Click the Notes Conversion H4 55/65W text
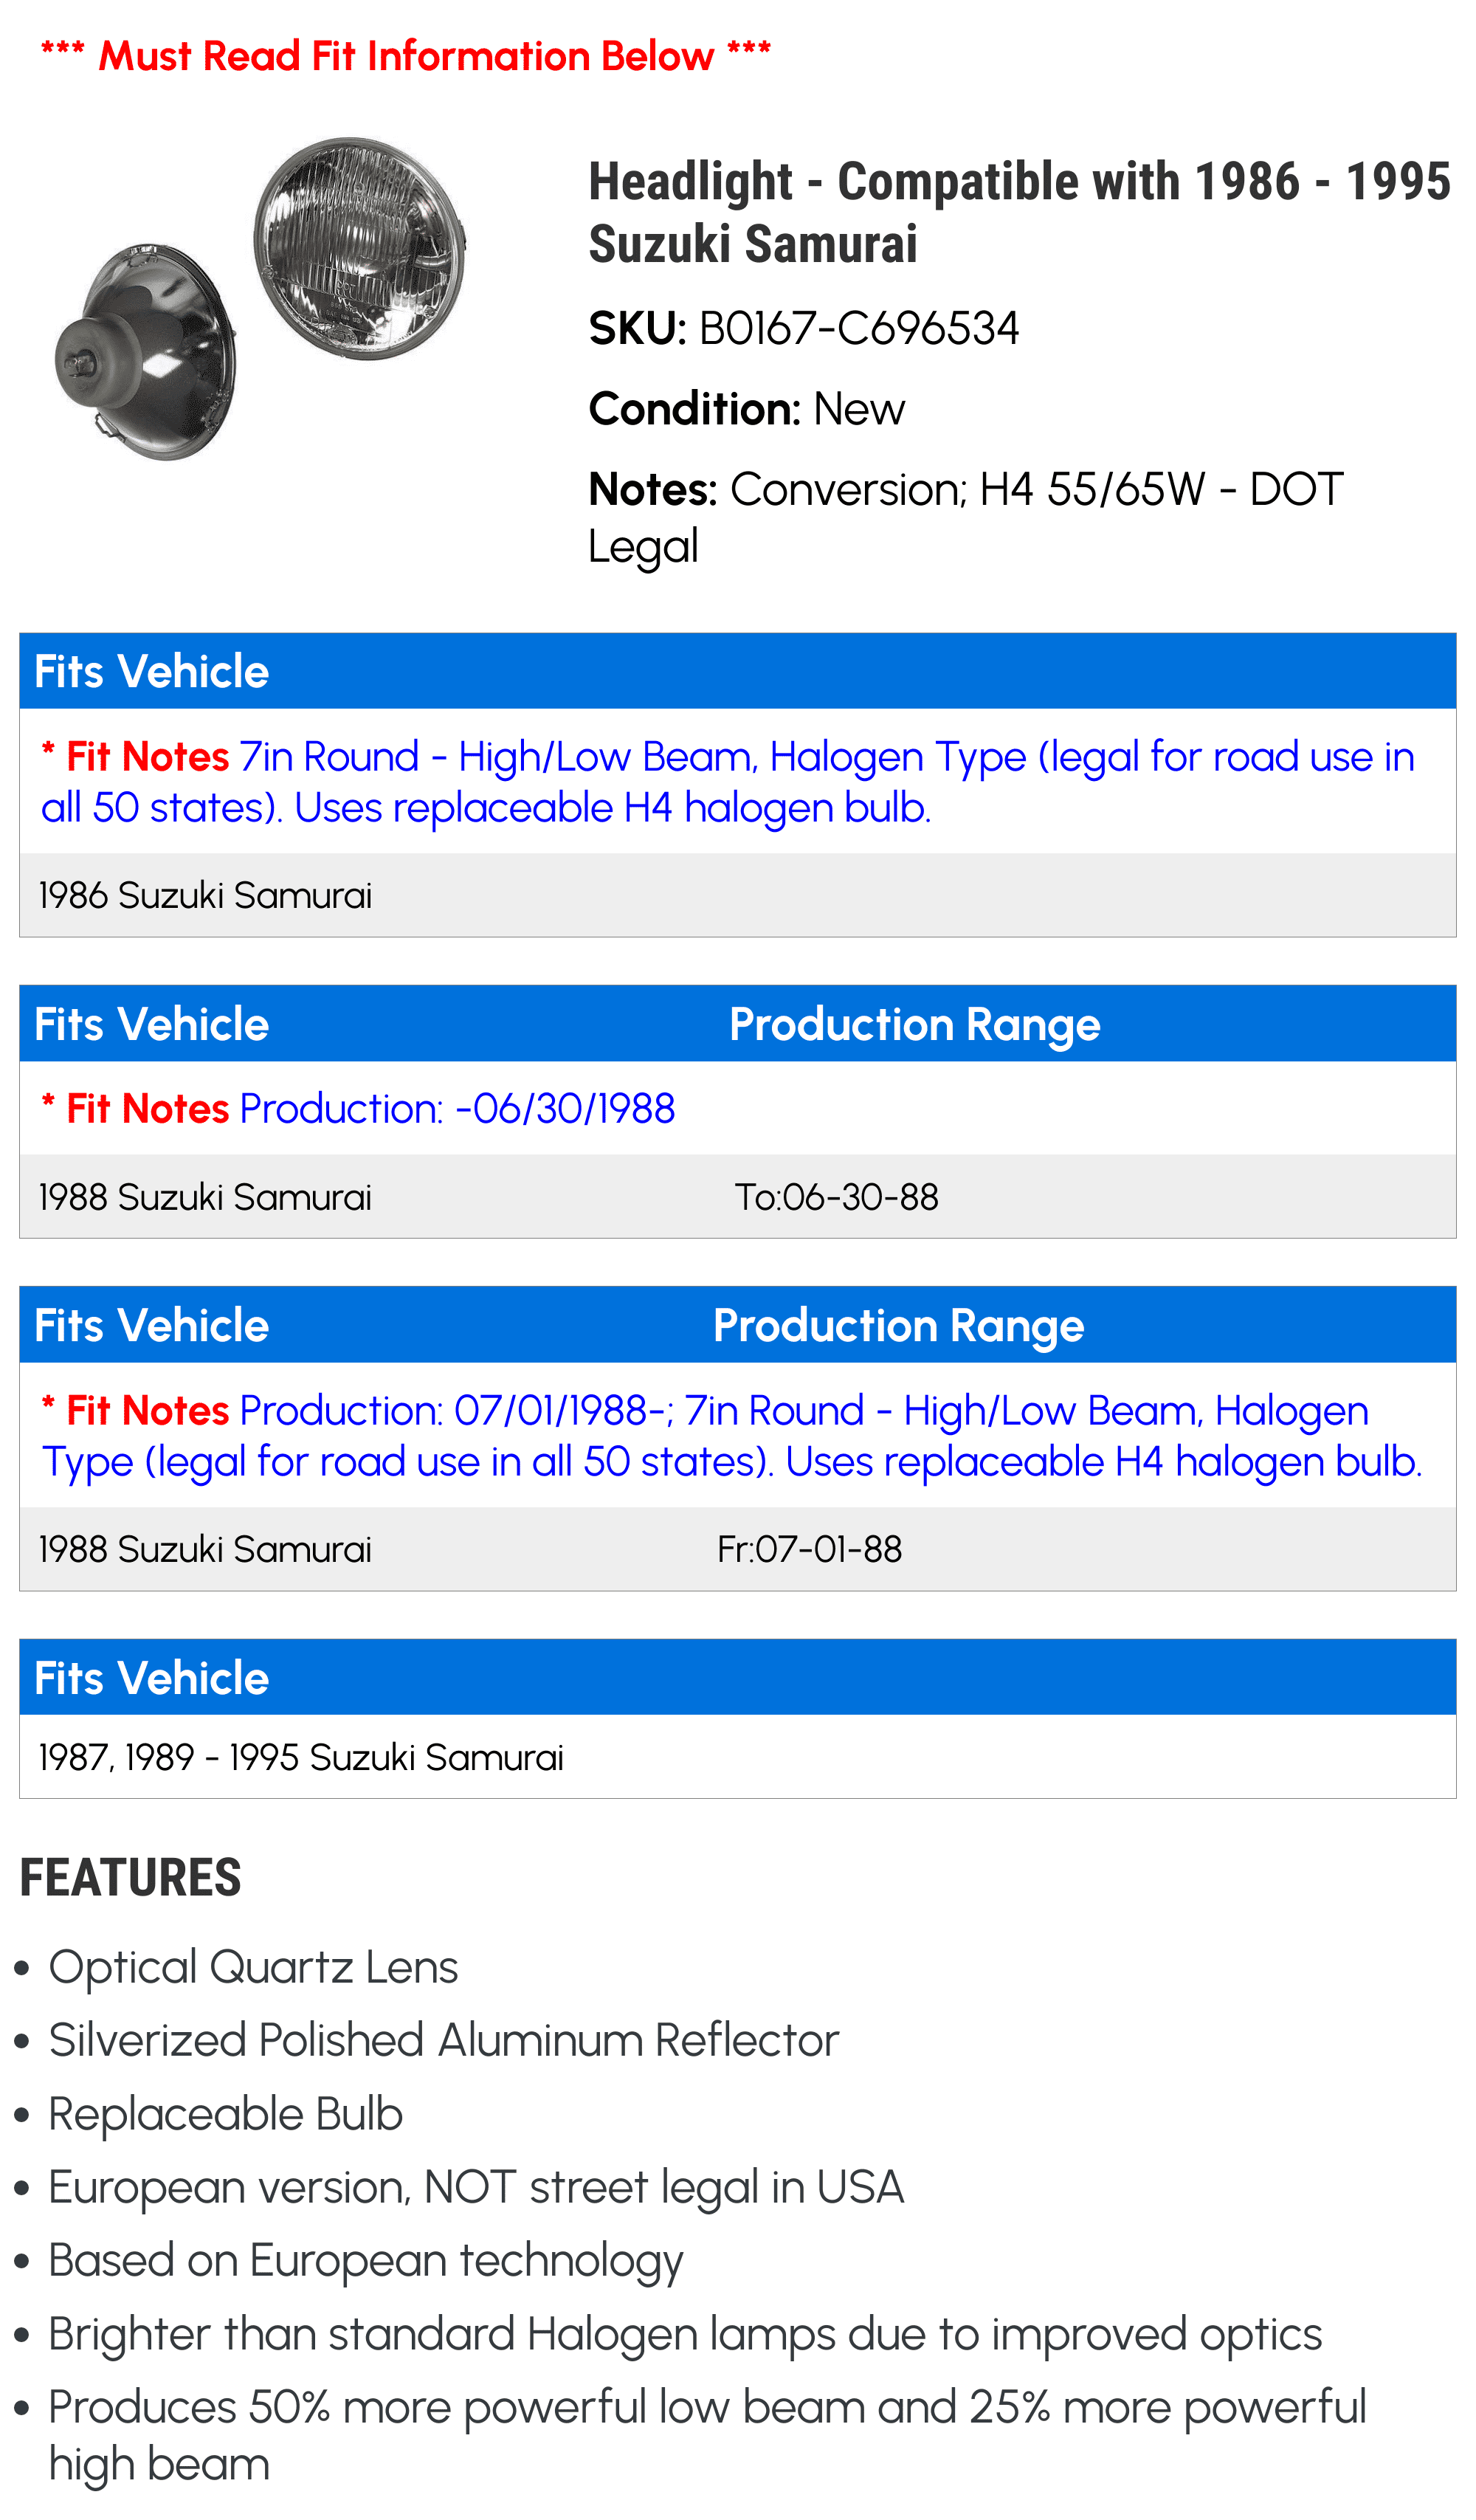The width and height of the screenshot is (1476, 2520). tap(965, 517)
